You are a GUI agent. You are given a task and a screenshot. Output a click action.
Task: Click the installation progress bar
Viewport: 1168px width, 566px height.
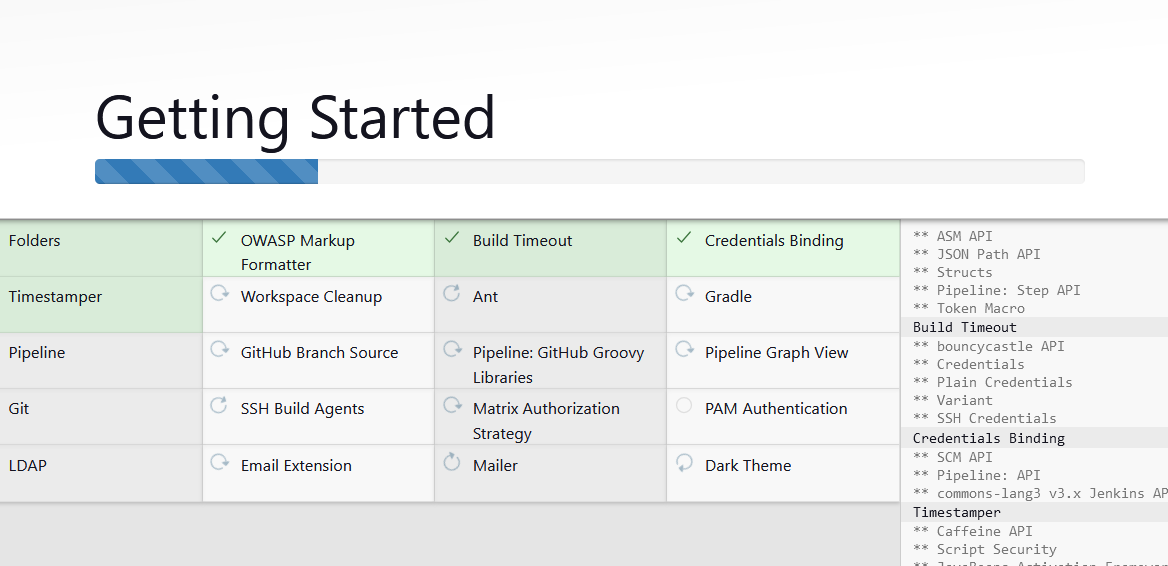pos(589,171)
